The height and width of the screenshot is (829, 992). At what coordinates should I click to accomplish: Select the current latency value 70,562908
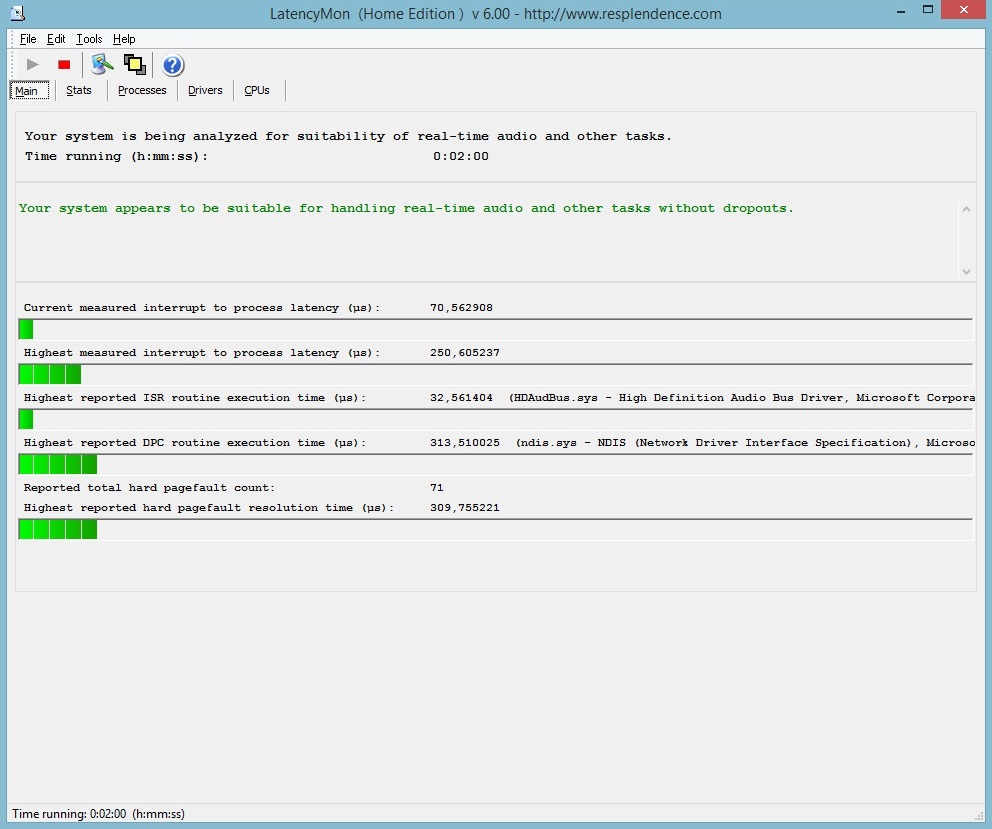coord(461,308)
